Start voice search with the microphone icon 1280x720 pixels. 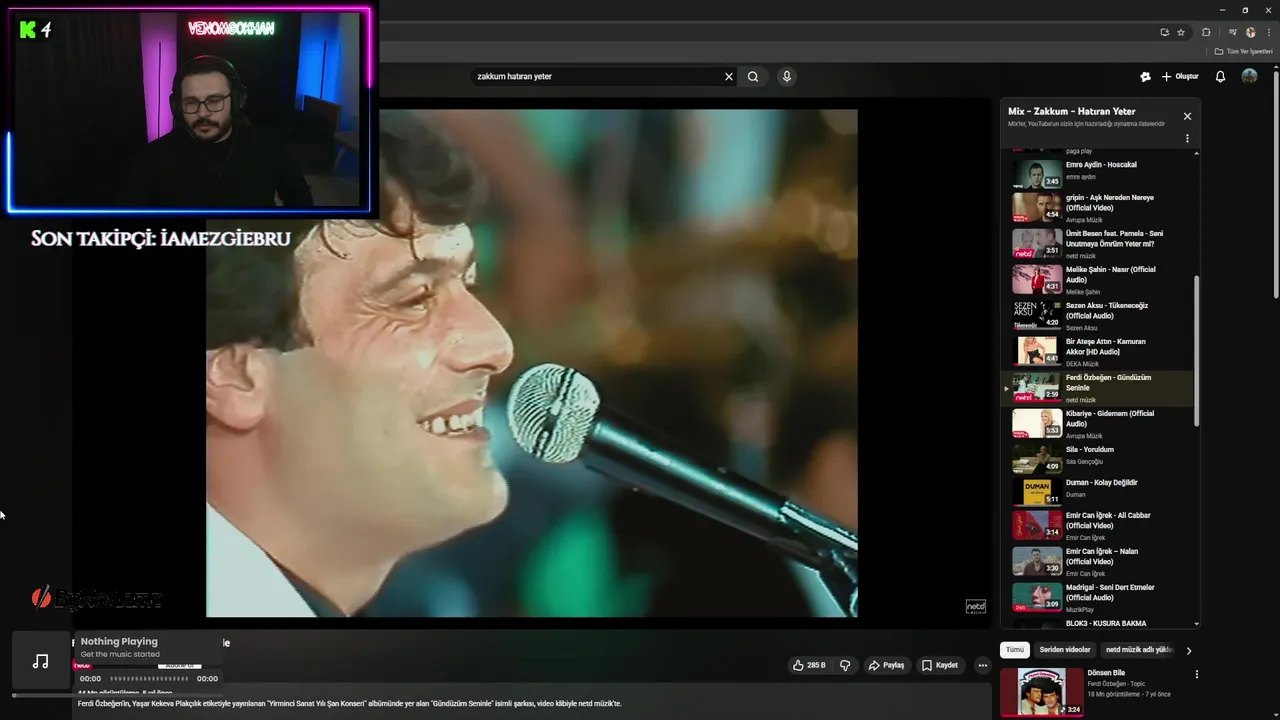tap(787, 76)
